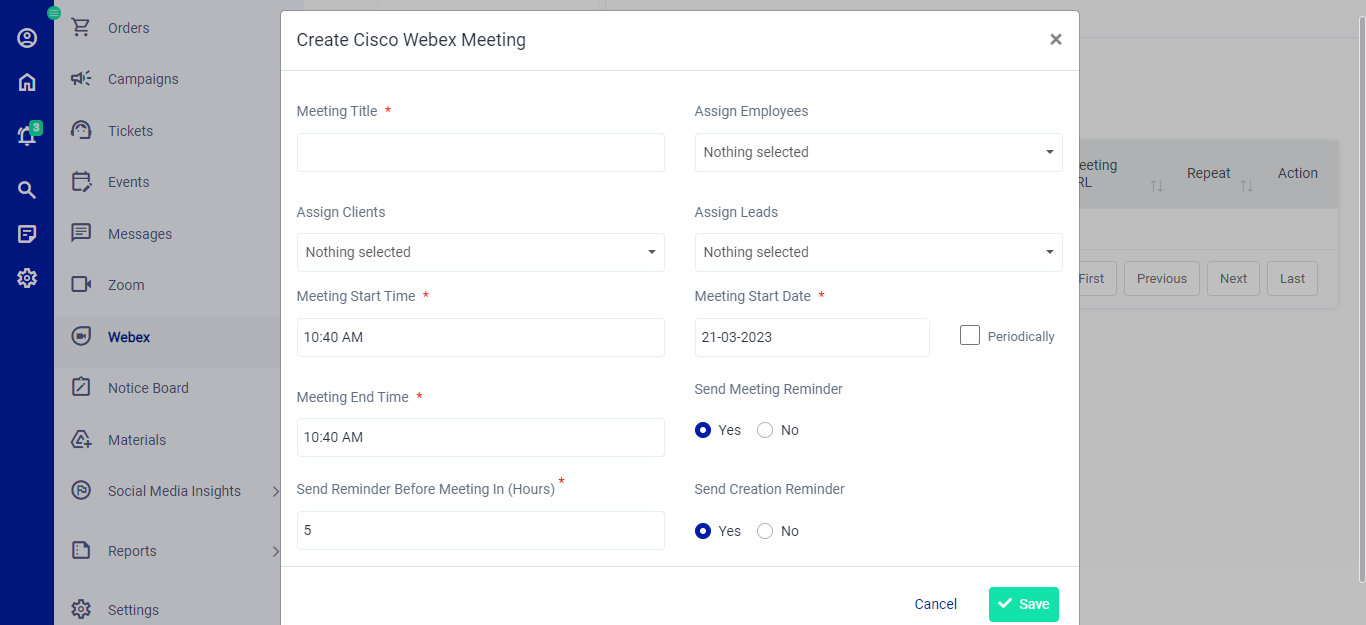This screenshot has height=625, width=1366.
Task: Expand Social Media Insights in the sidebar
Action: click(174, 491)
